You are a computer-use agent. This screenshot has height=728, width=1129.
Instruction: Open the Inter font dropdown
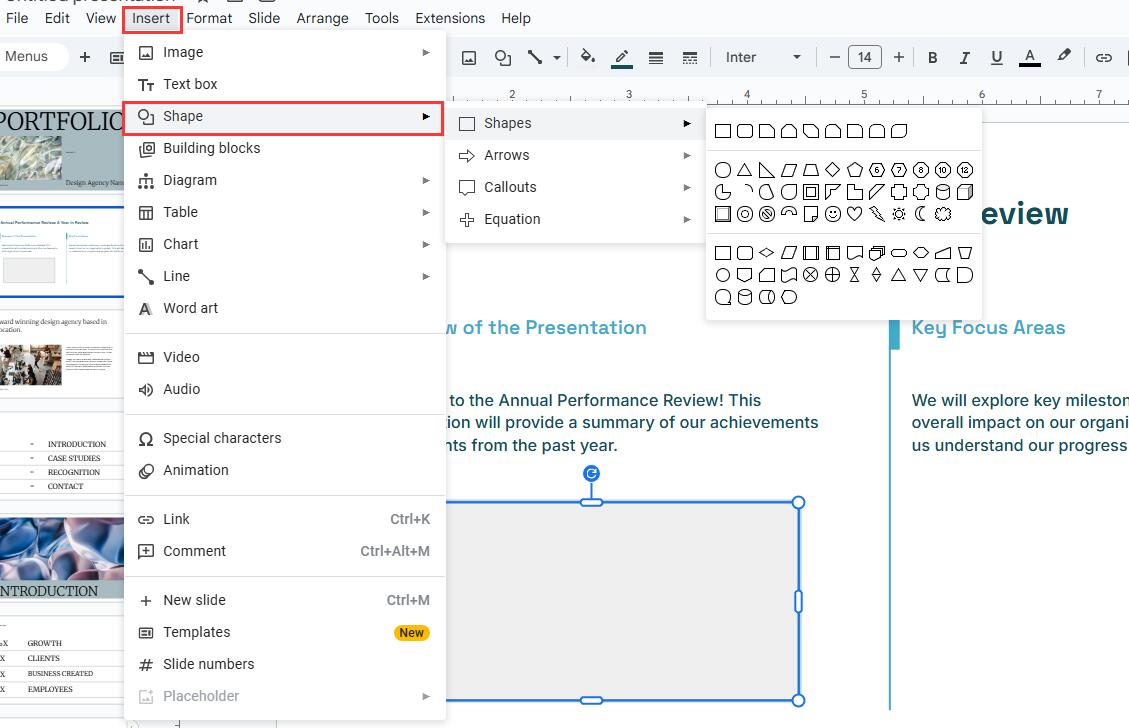tap(763, 58)
